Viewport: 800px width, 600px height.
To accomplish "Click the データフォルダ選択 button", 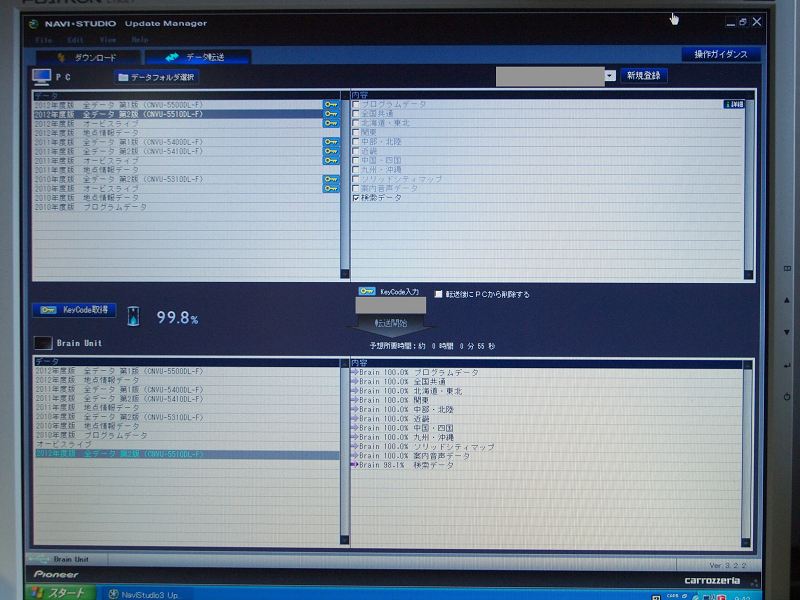I will click(157, 77).
